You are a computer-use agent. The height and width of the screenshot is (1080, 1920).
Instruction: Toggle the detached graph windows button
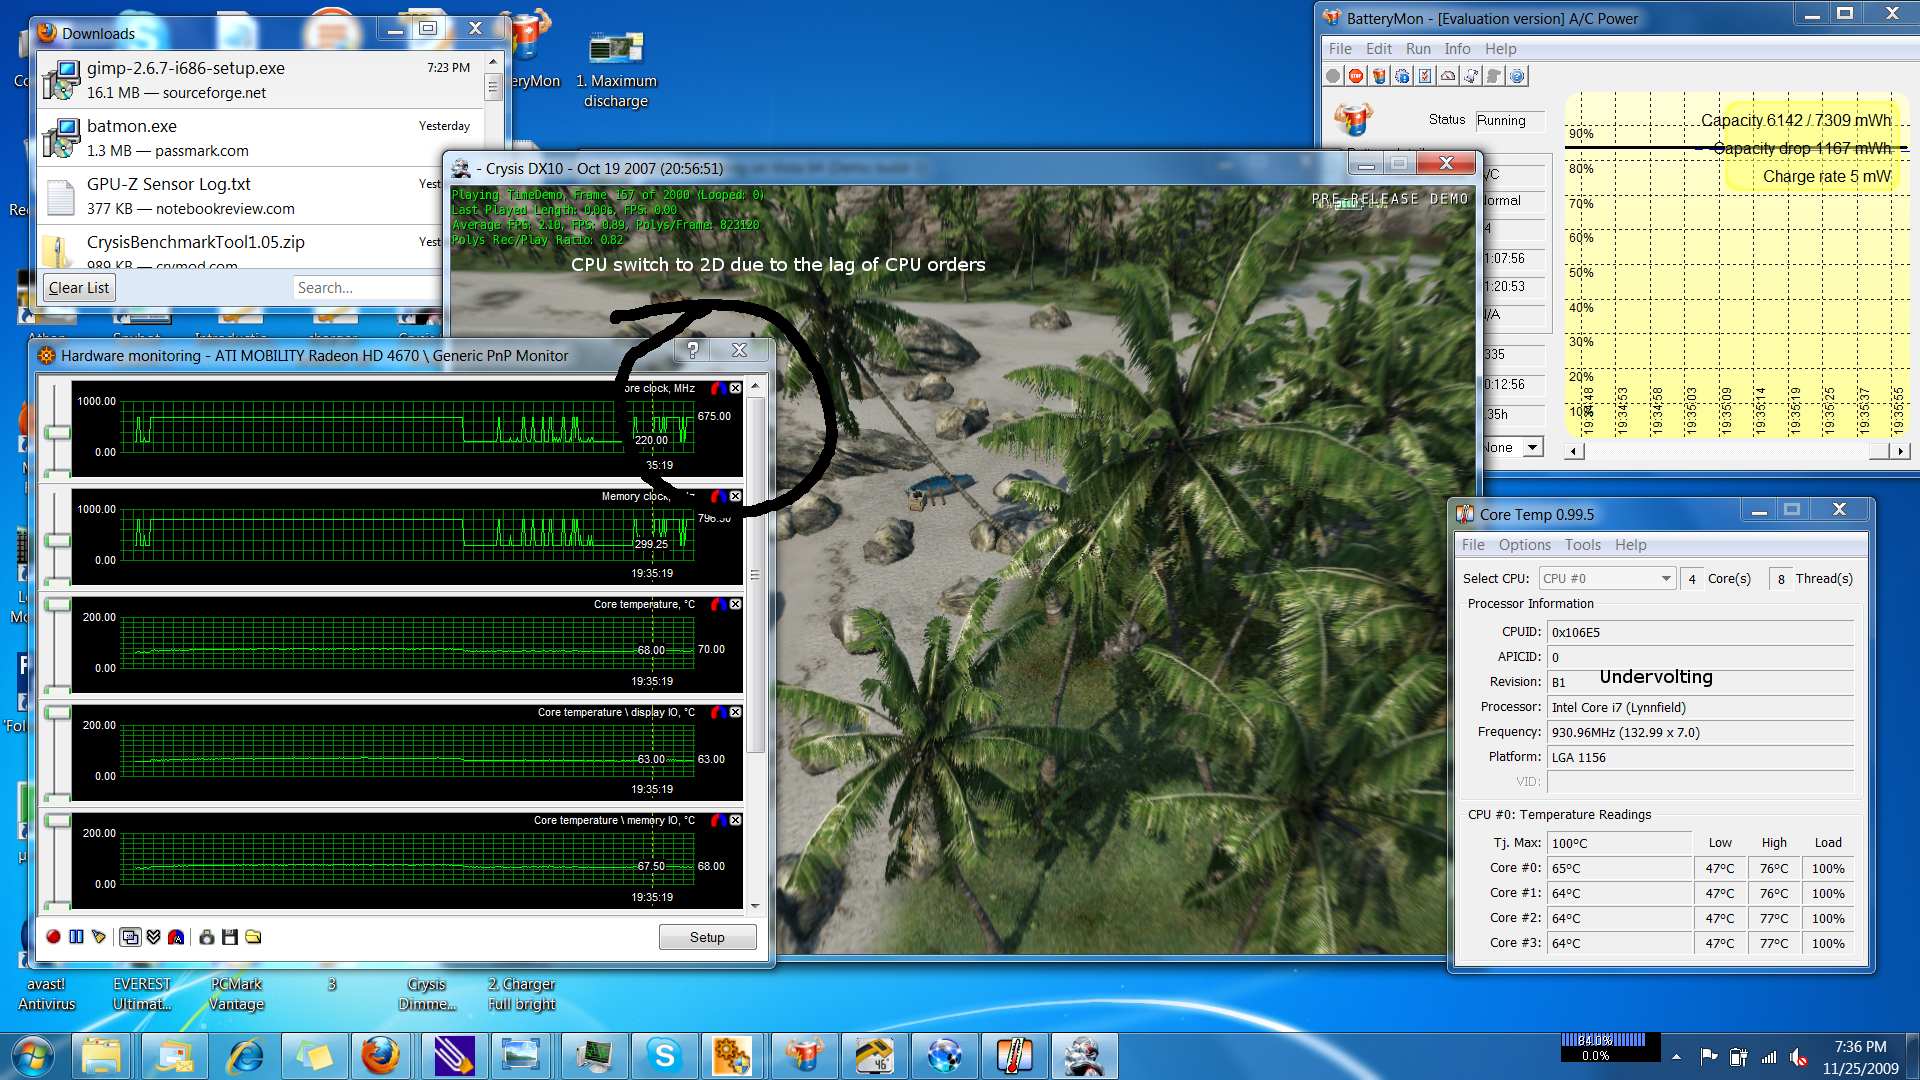pyautogui.click(x=130, y=937)
